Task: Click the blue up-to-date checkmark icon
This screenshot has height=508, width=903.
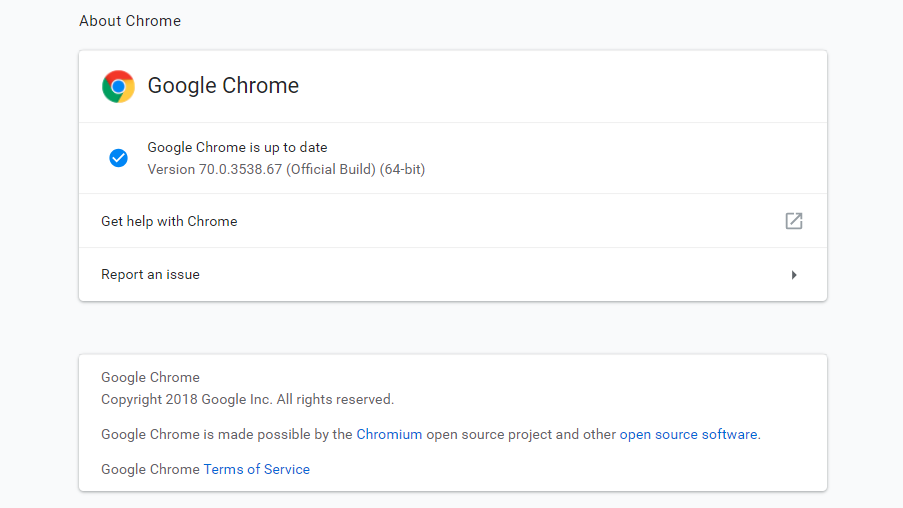Action: [119, 158]
